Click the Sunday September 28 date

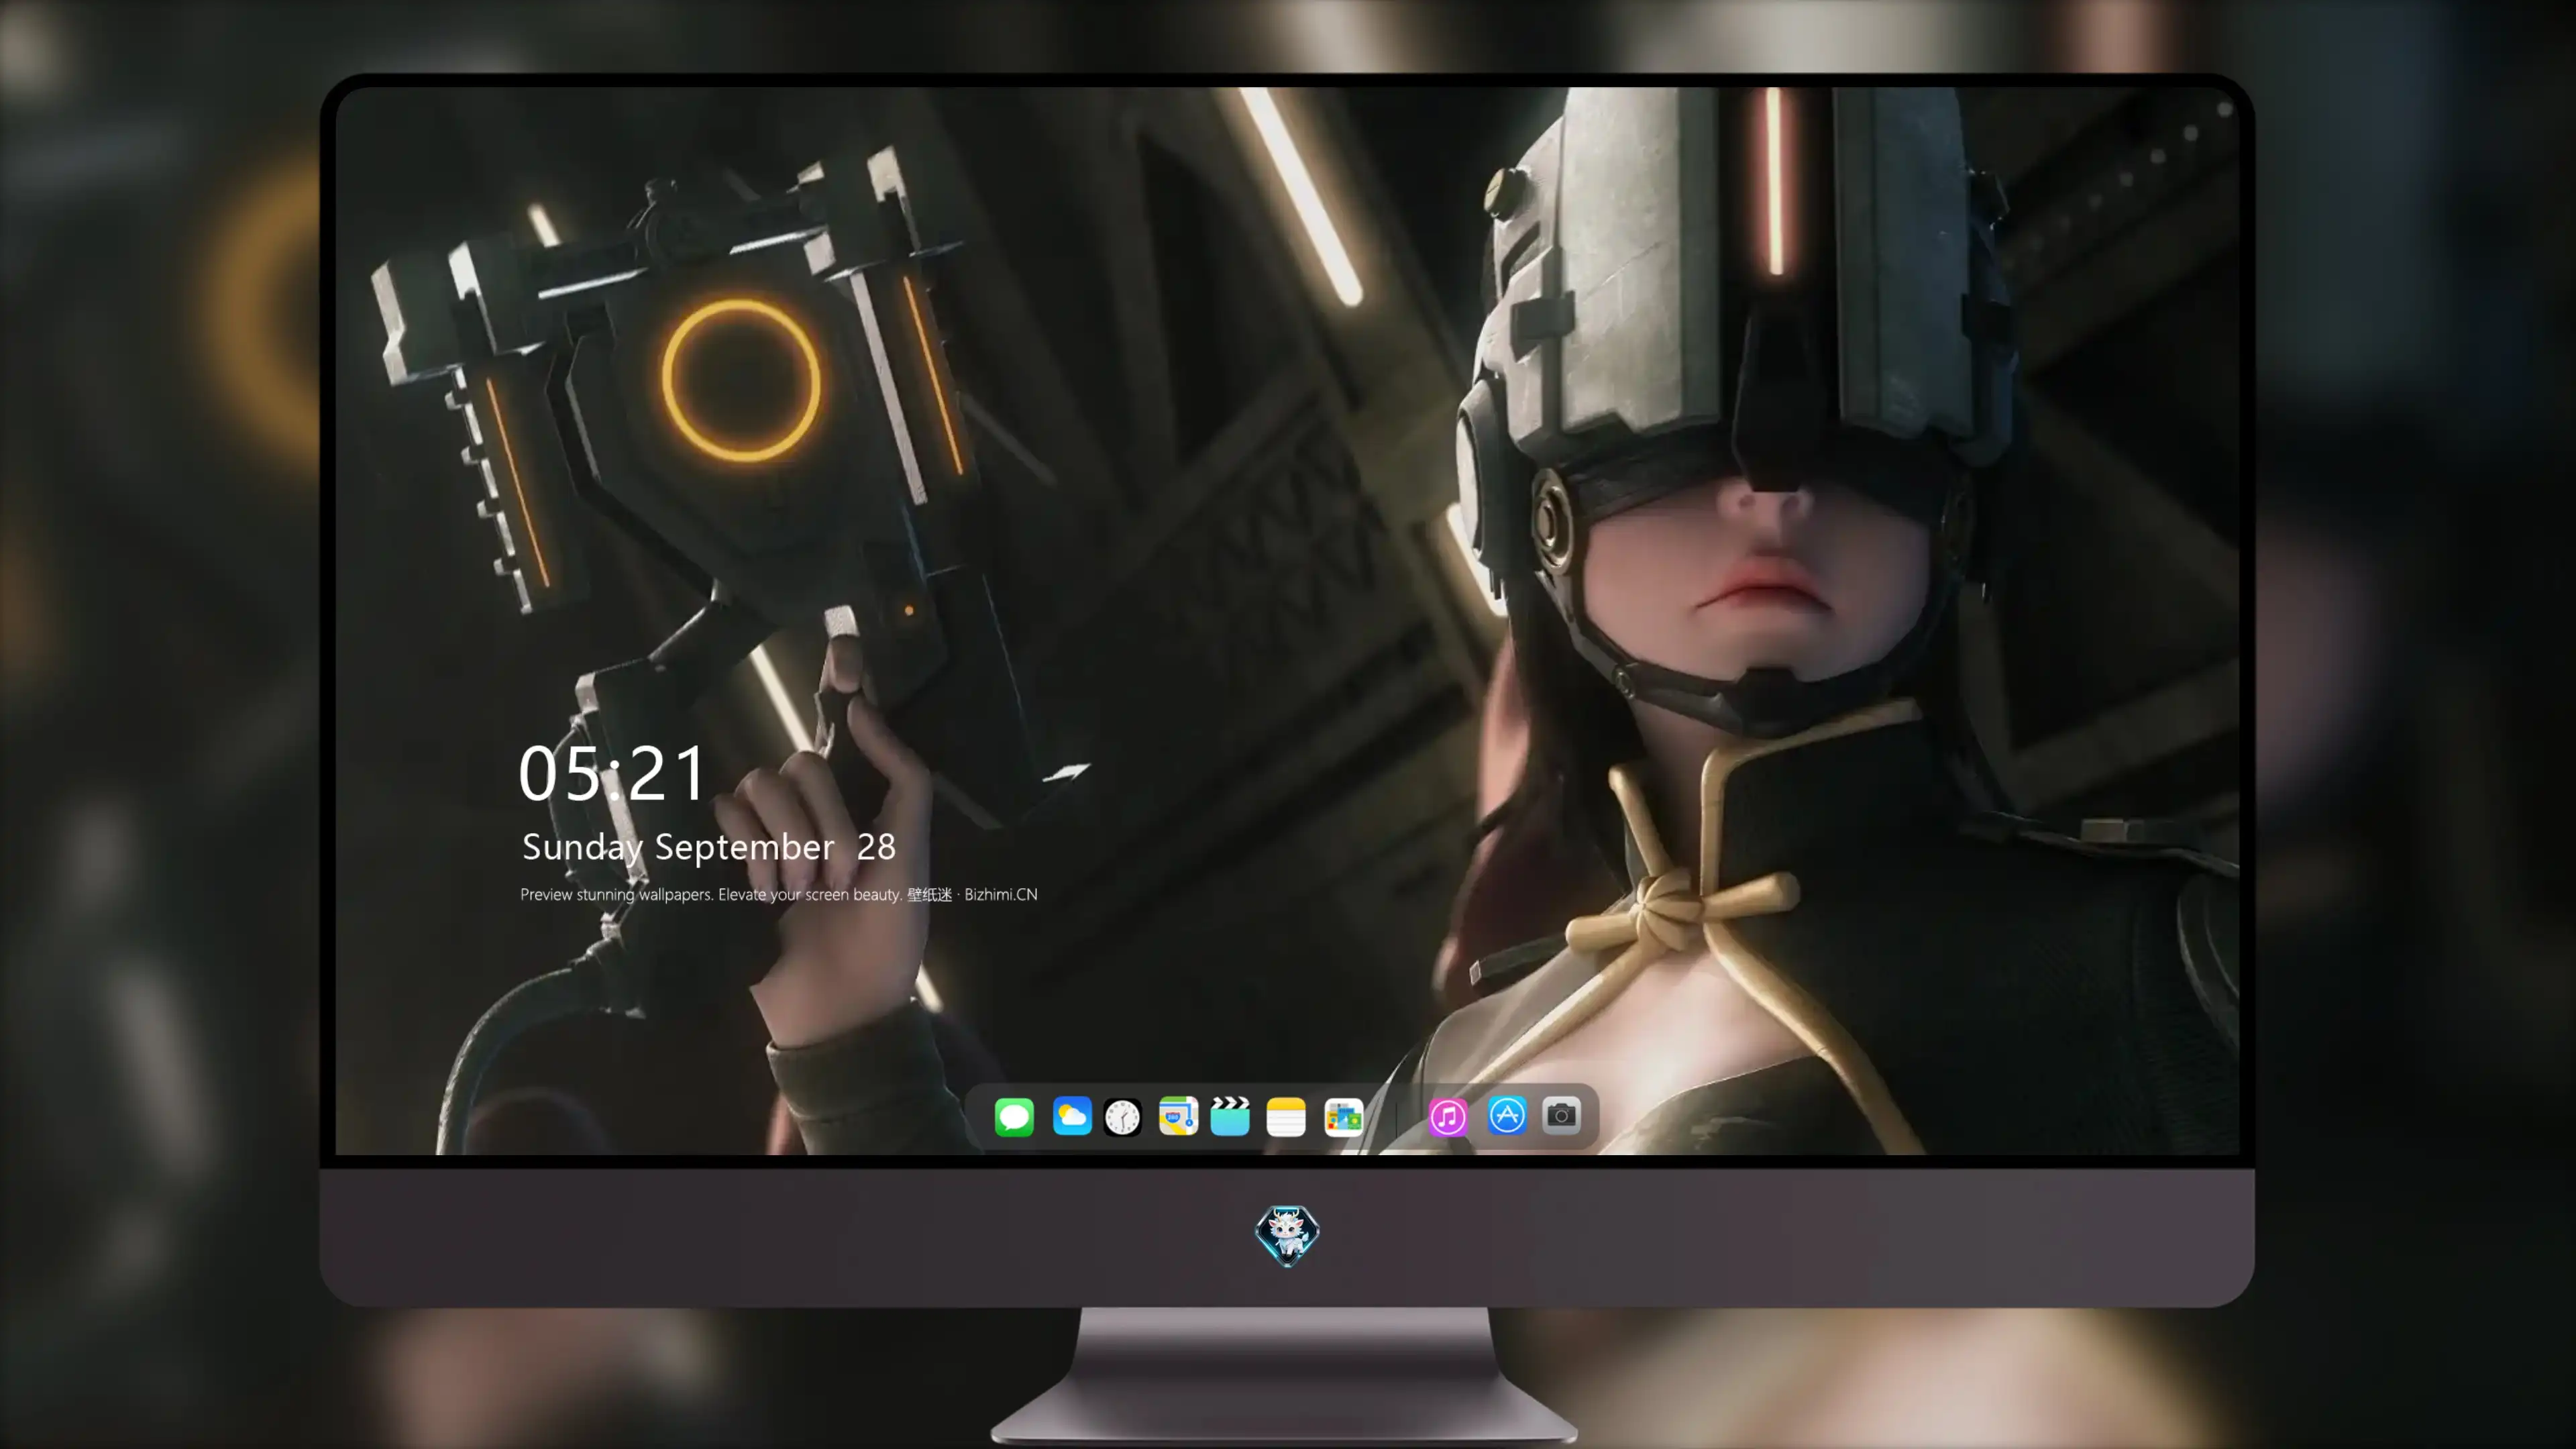click(709, 847)
